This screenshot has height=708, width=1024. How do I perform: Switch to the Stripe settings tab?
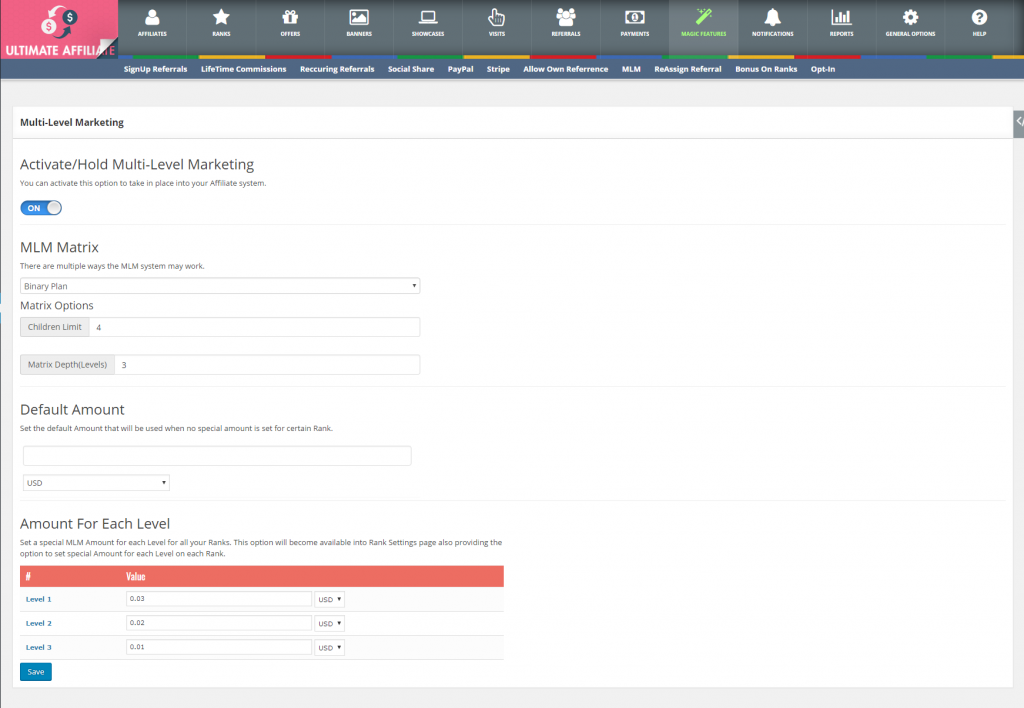click(497, 69)
